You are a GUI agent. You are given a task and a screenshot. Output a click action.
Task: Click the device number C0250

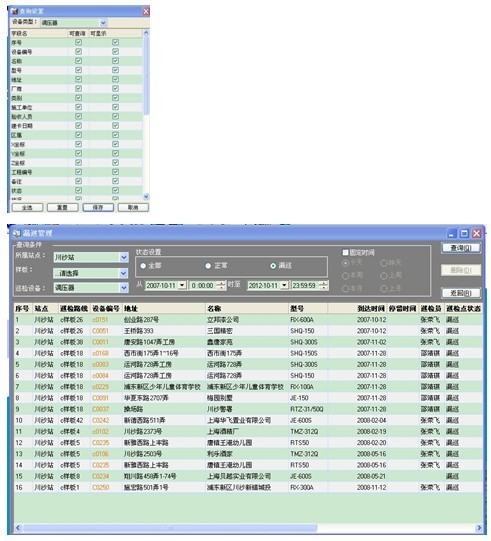(x=100, y=487)
